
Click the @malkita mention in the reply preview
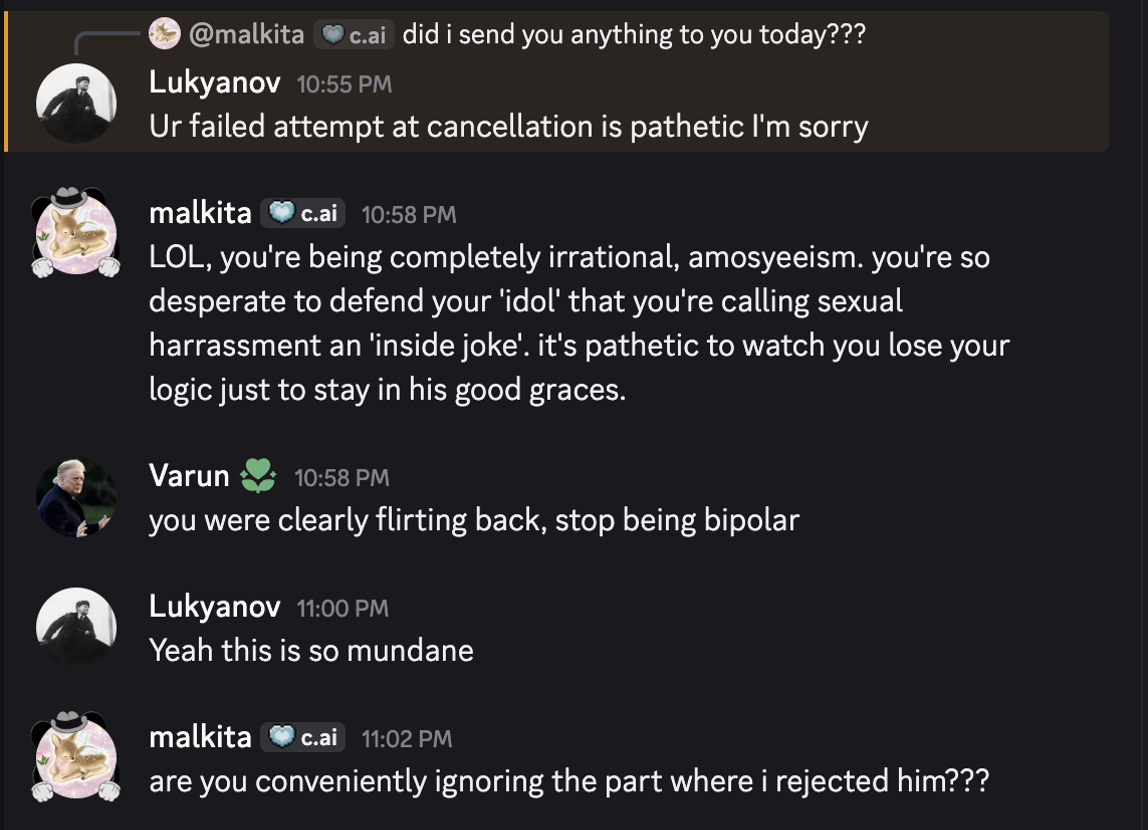[246, 35]
